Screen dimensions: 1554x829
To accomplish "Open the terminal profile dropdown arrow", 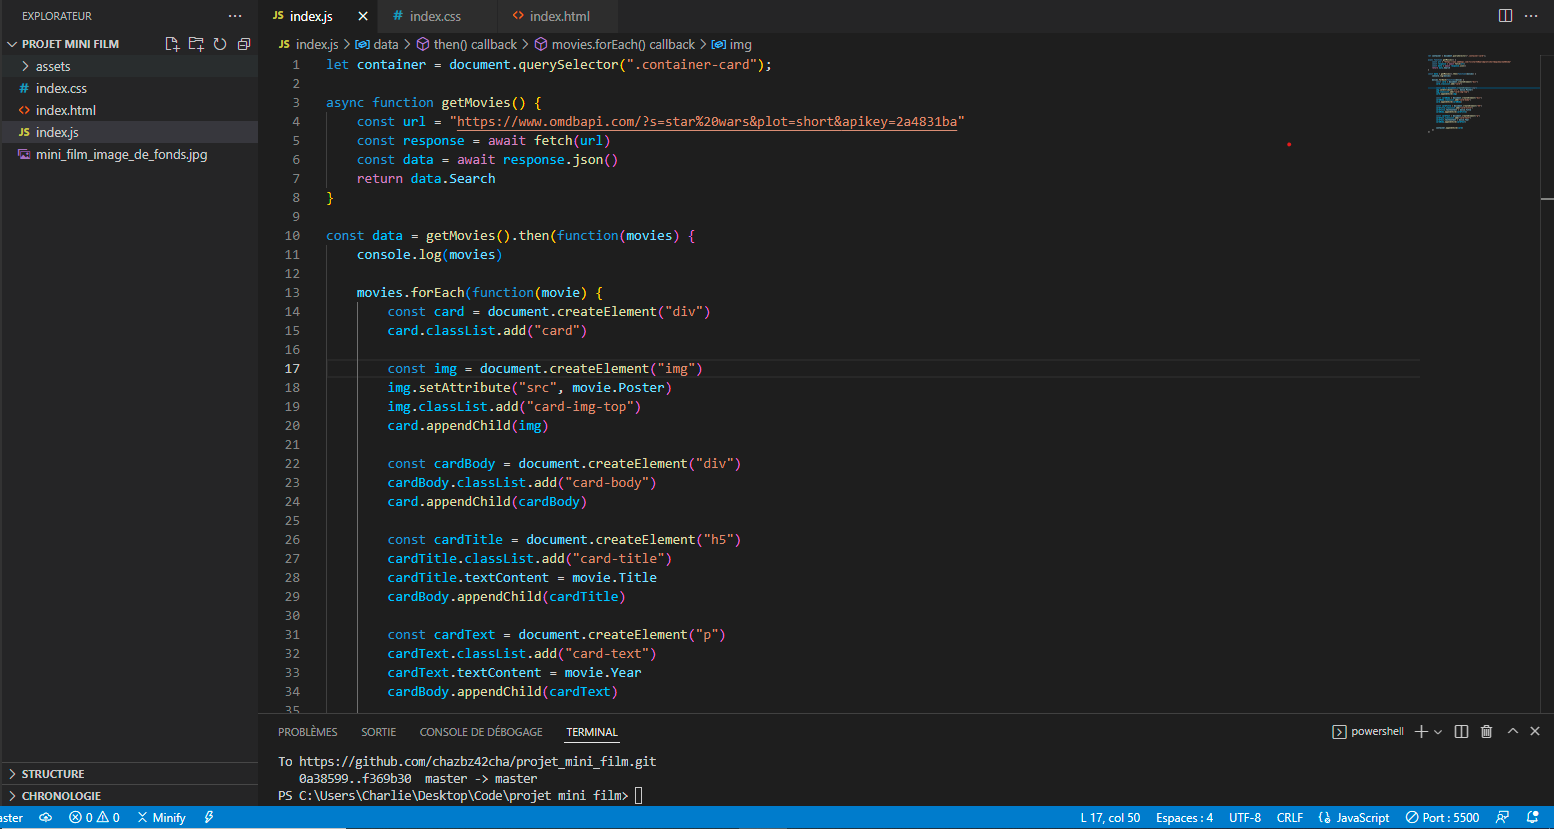I will pyautogui.click(x=1438, y=732).
